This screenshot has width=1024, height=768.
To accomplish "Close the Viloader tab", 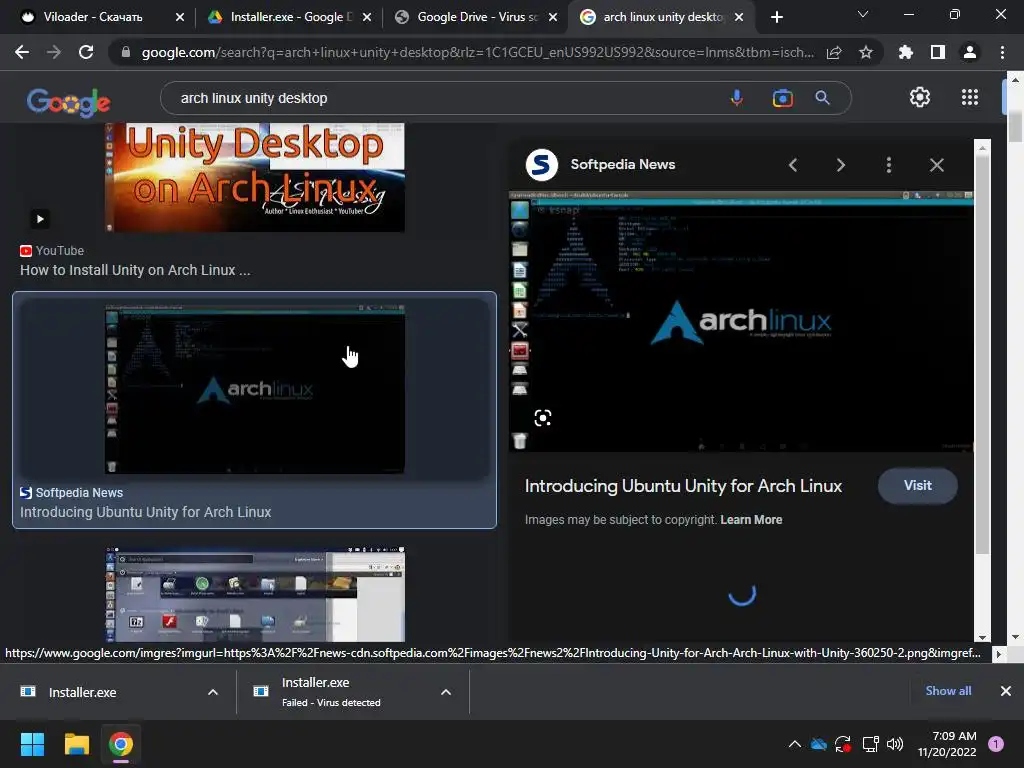I will pyautogui.click(x=180, y=17).
